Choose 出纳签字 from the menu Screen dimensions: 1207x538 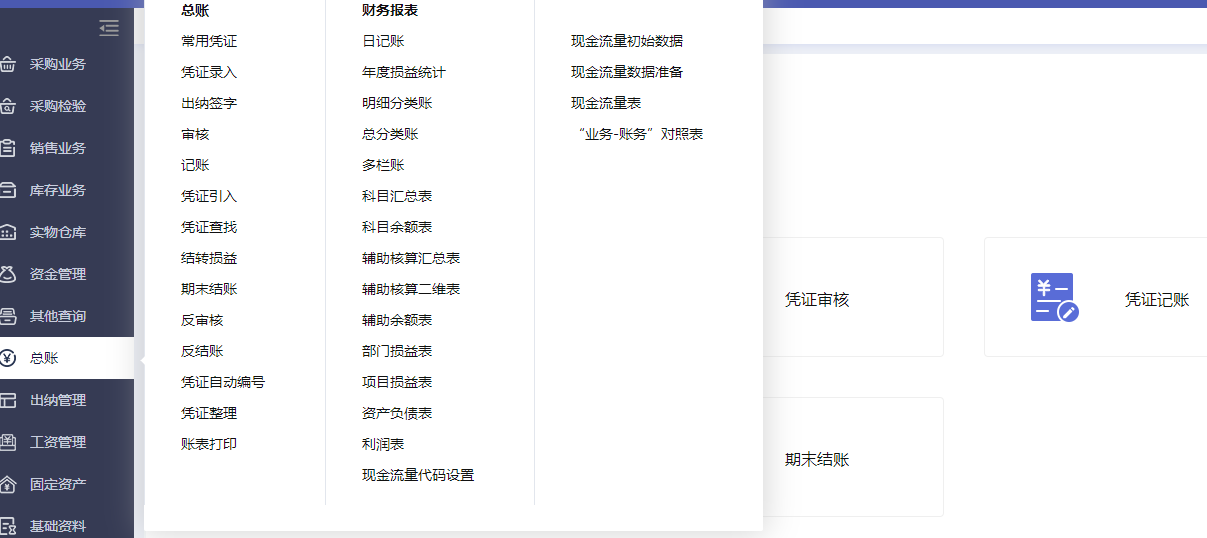tap(209, 103)
